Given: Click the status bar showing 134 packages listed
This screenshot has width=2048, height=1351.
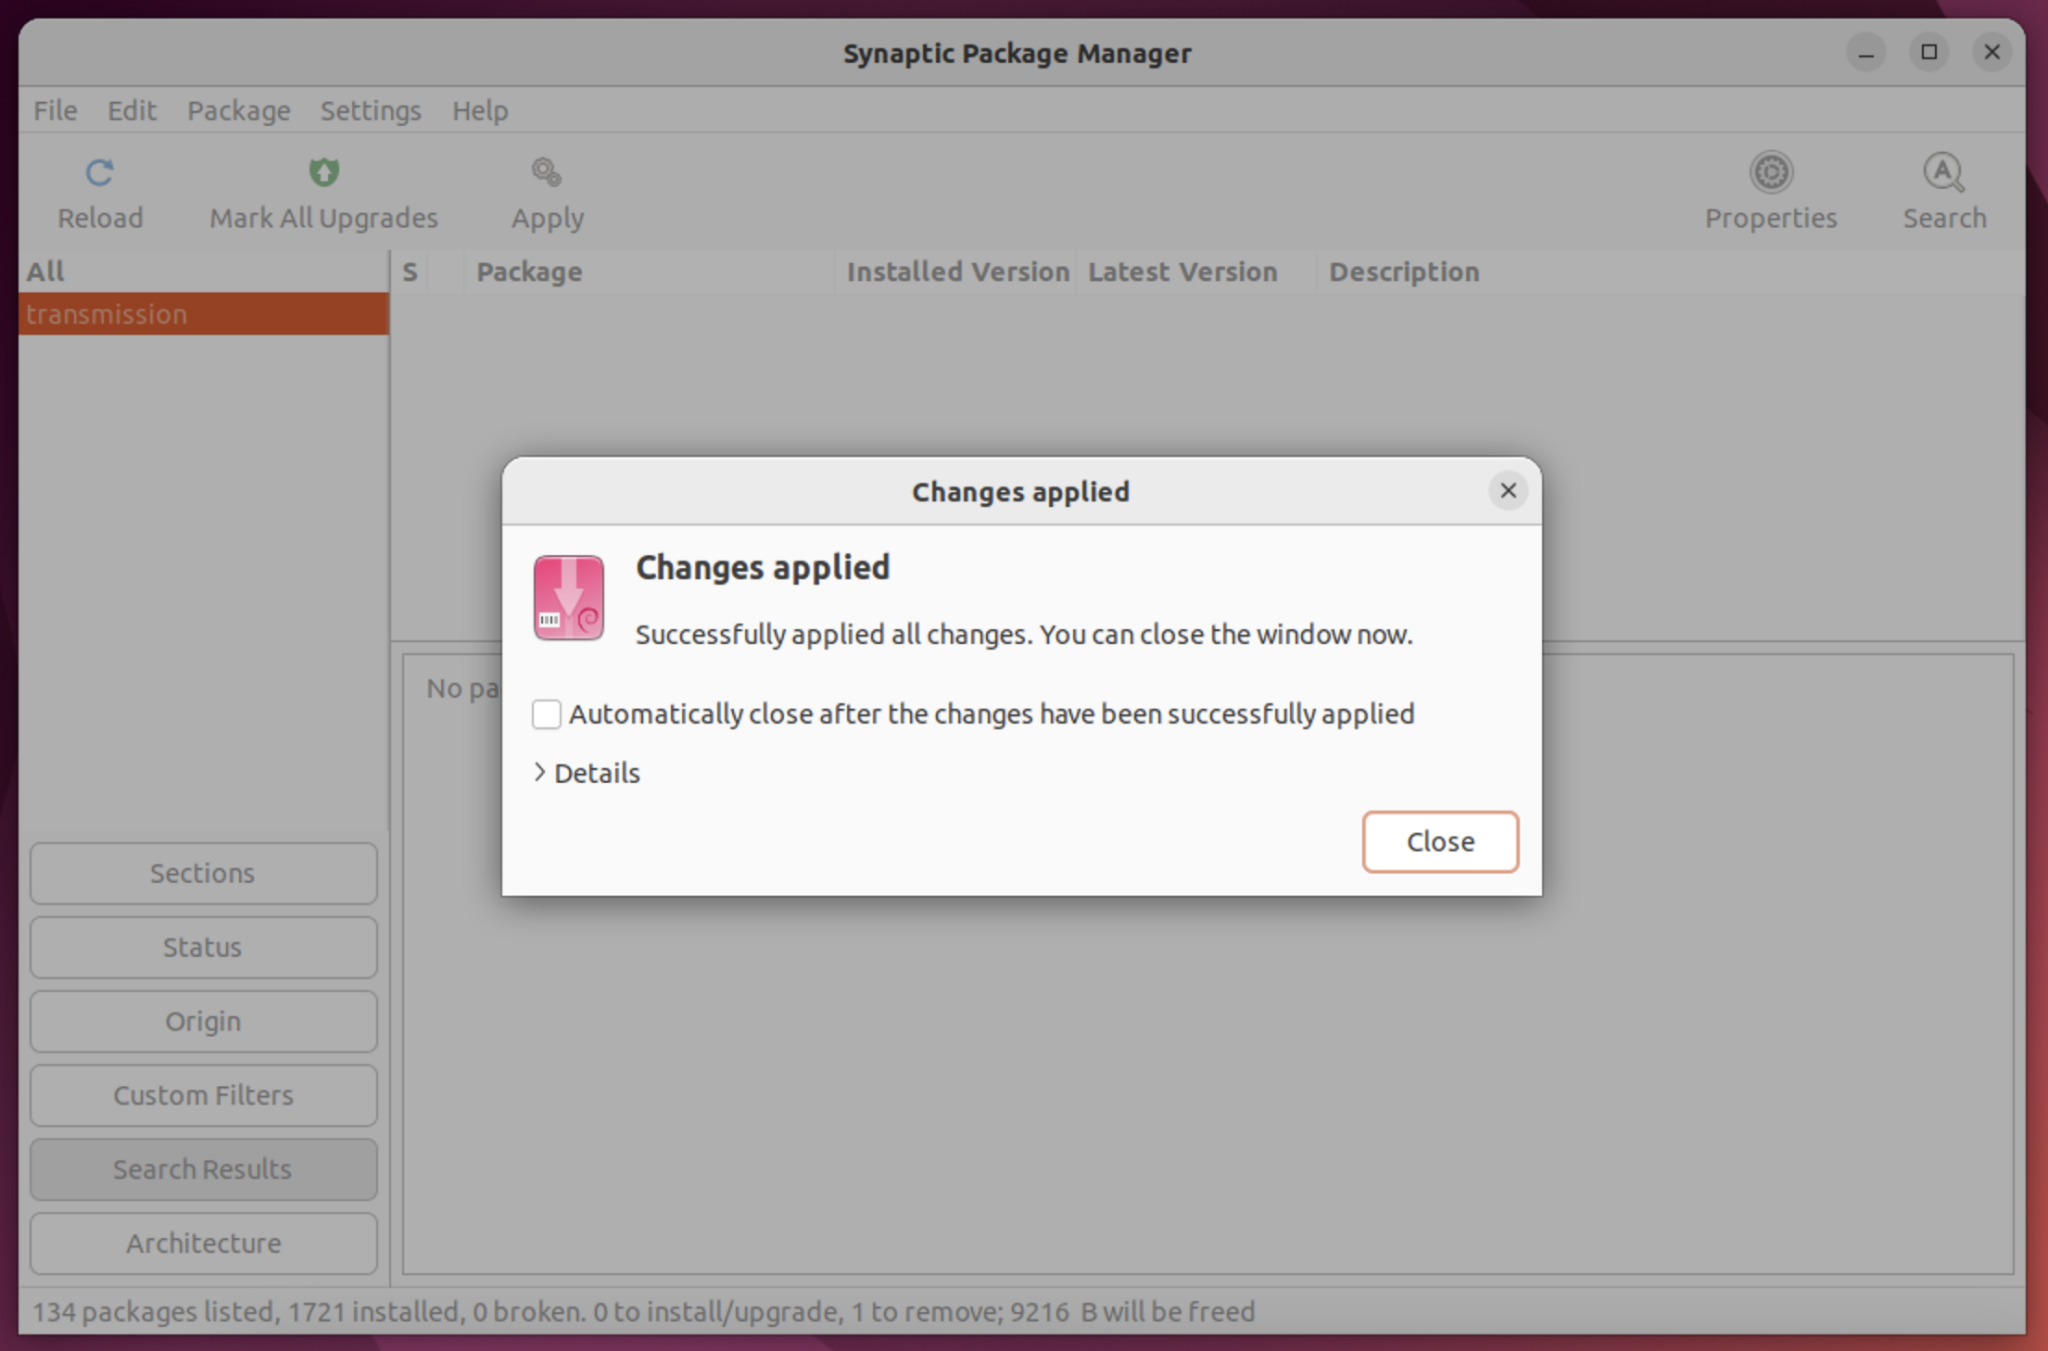Looking at the screenshot, I should coord(644,1311).
